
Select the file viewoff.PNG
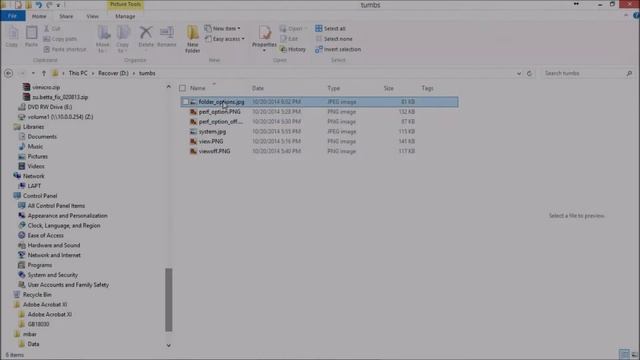[214, 151]
